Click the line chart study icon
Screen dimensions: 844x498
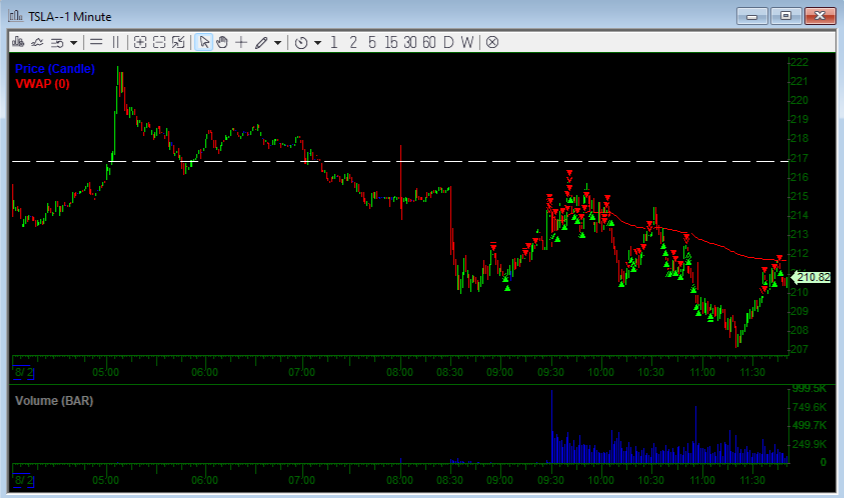click(37, 42)
